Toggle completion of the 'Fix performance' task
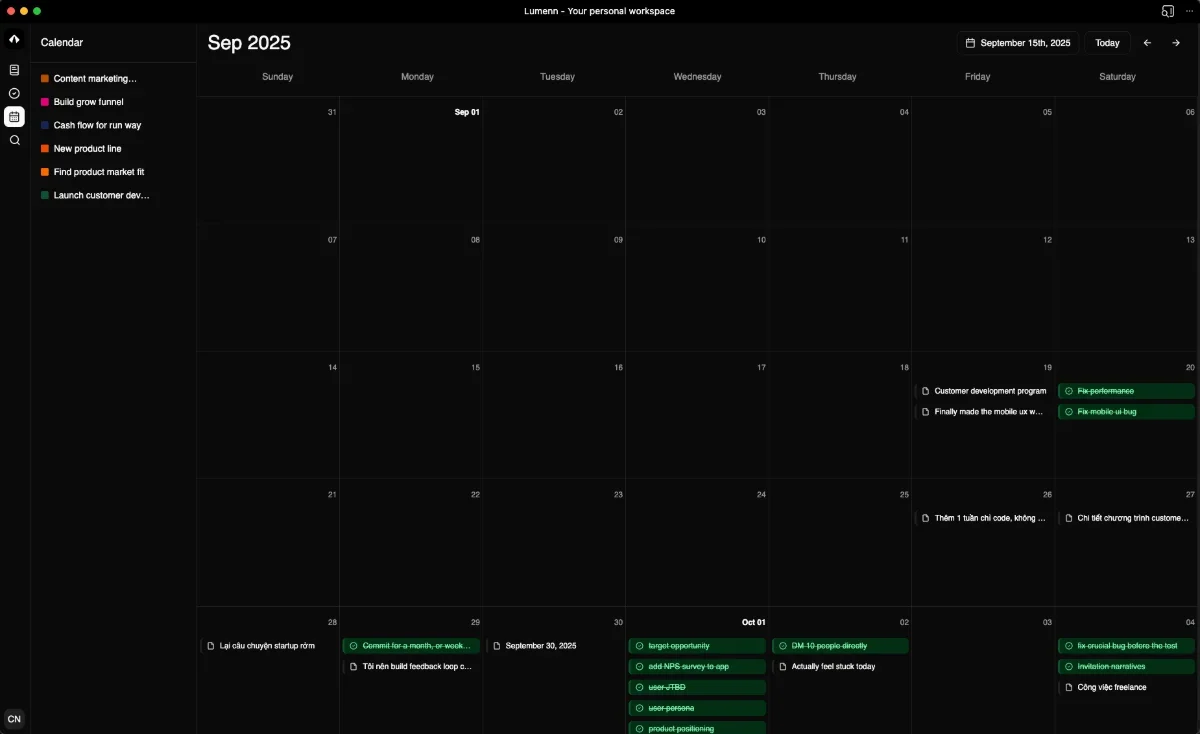This screenshot has width=1200, height=734. 1068,391
